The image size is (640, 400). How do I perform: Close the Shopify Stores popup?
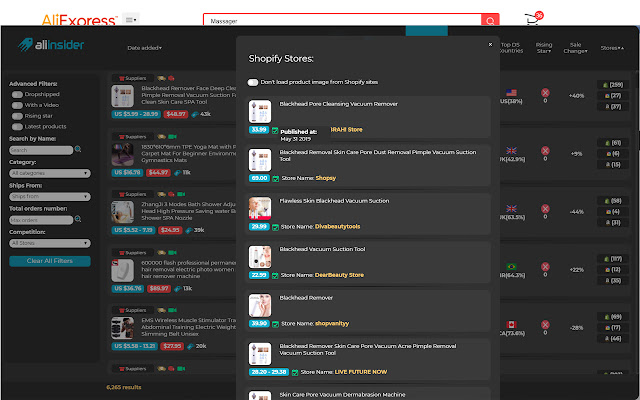(490, 44)
